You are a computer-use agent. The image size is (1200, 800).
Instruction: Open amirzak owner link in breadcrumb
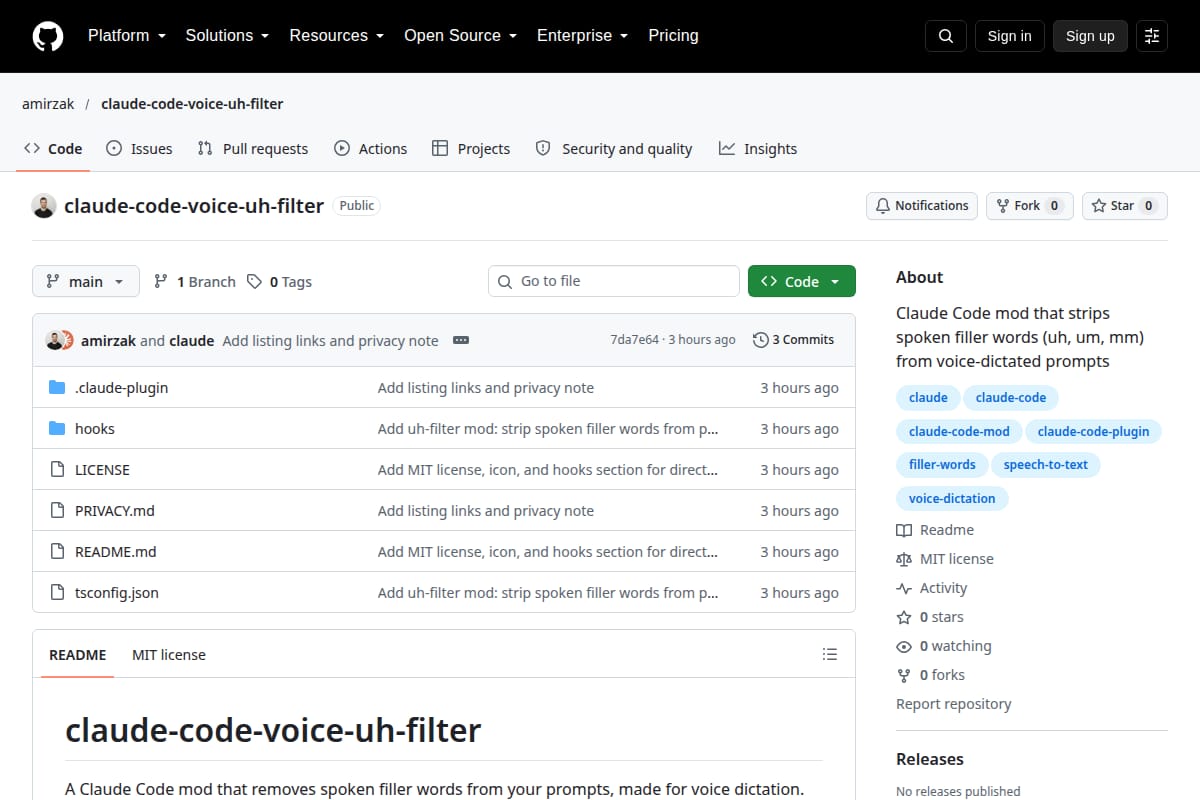click(48, 104)
